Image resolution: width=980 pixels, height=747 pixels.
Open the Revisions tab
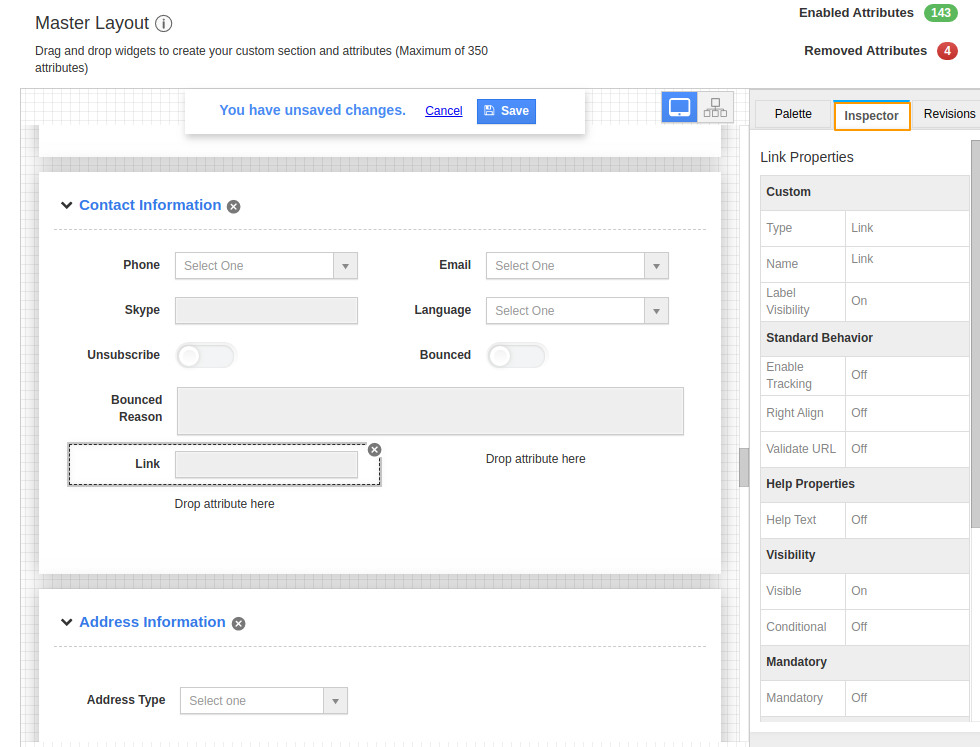point(948,114)
